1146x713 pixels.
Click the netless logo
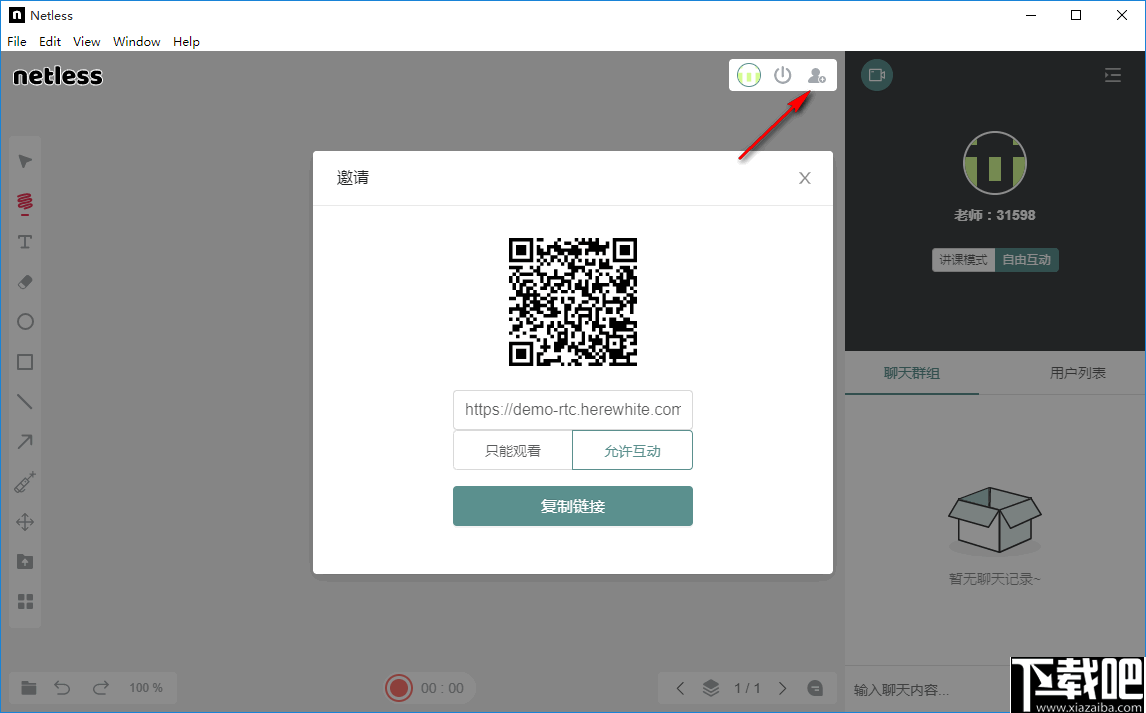(x=58, y=76)
